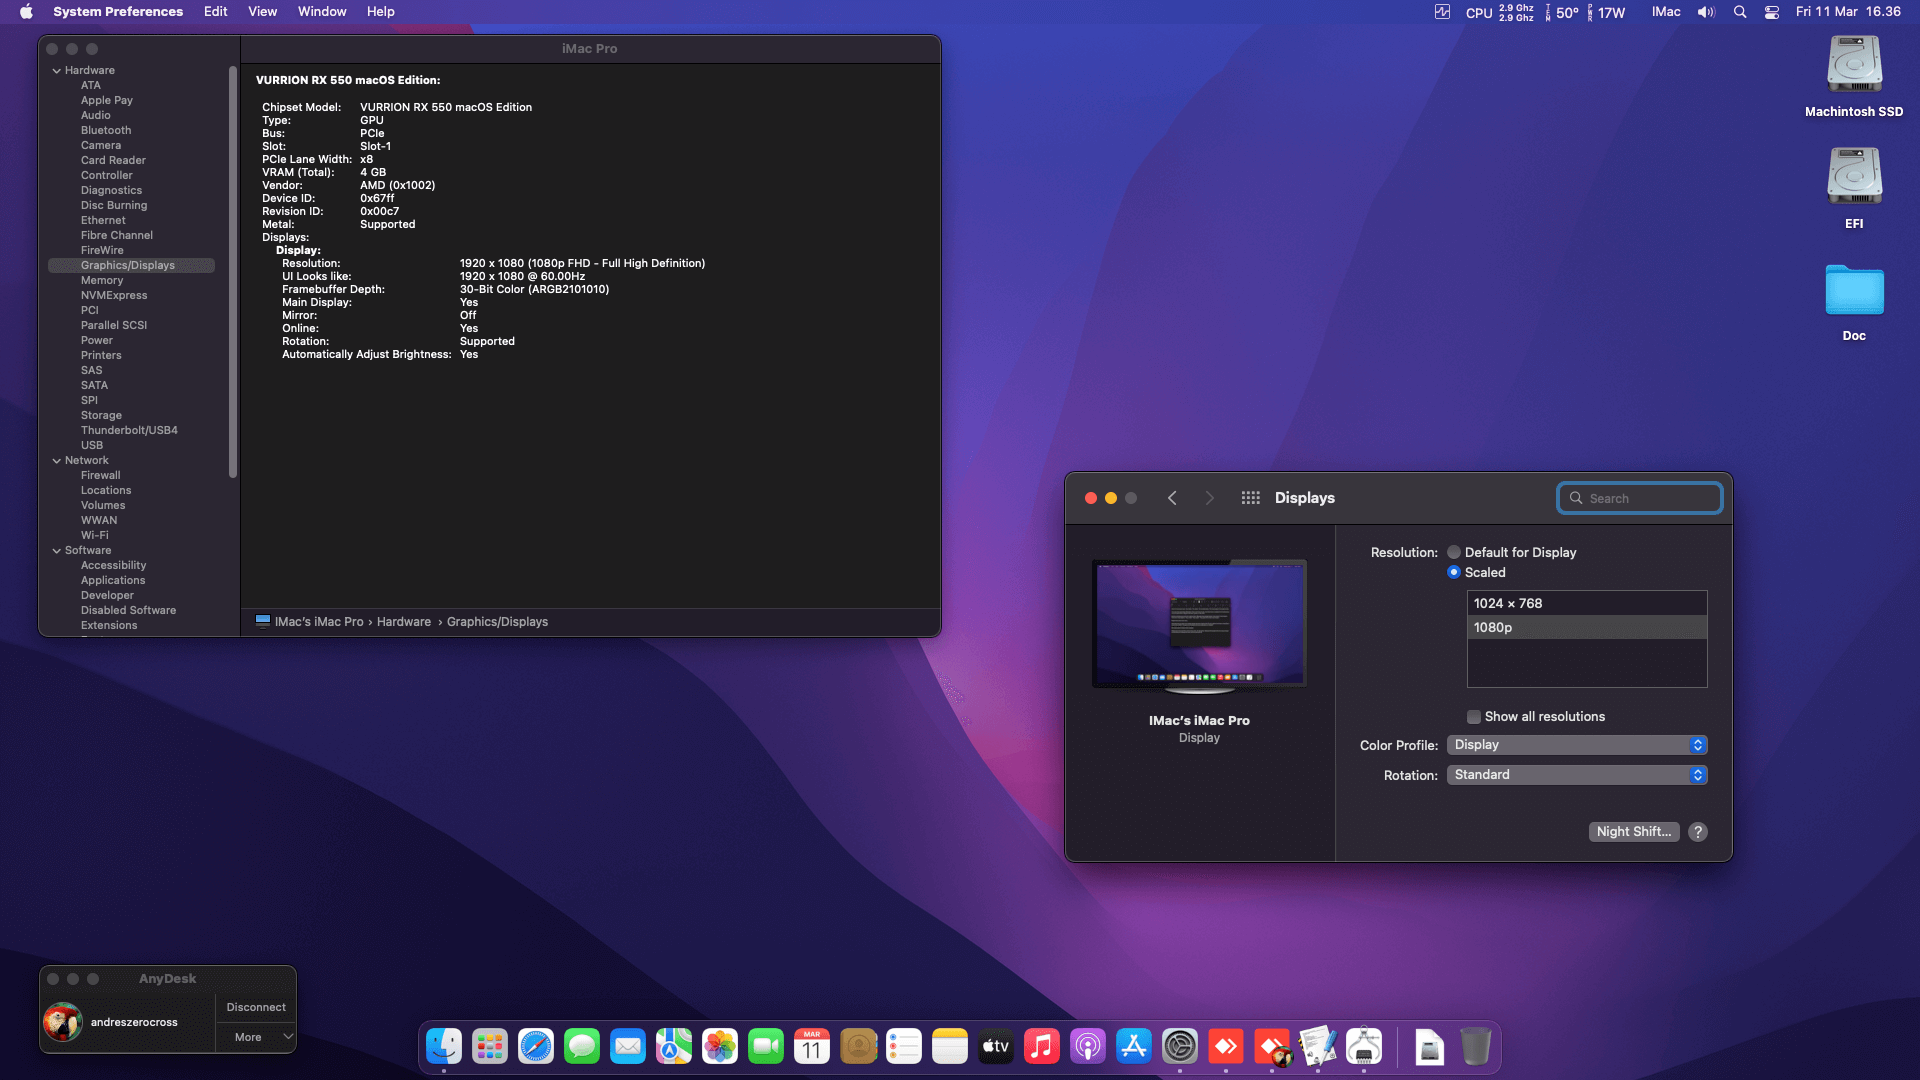Viewport: 1920px width, 1080px height.
Task: Click the Search field in Displays
Action: tap(1640, 498)
